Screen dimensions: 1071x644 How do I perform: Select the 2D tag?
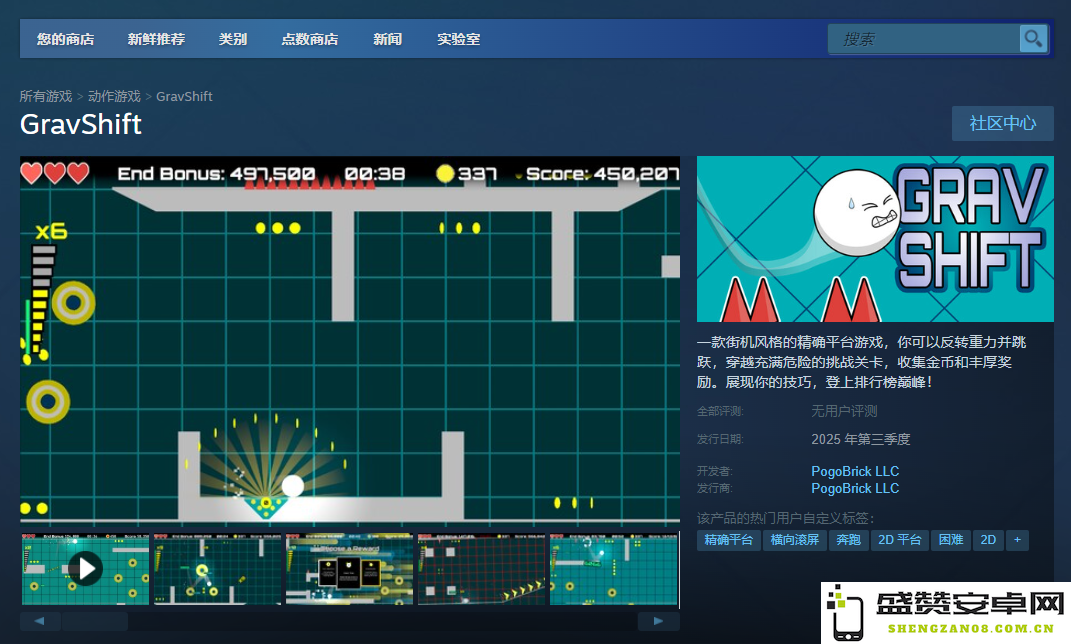coord(988,540)
